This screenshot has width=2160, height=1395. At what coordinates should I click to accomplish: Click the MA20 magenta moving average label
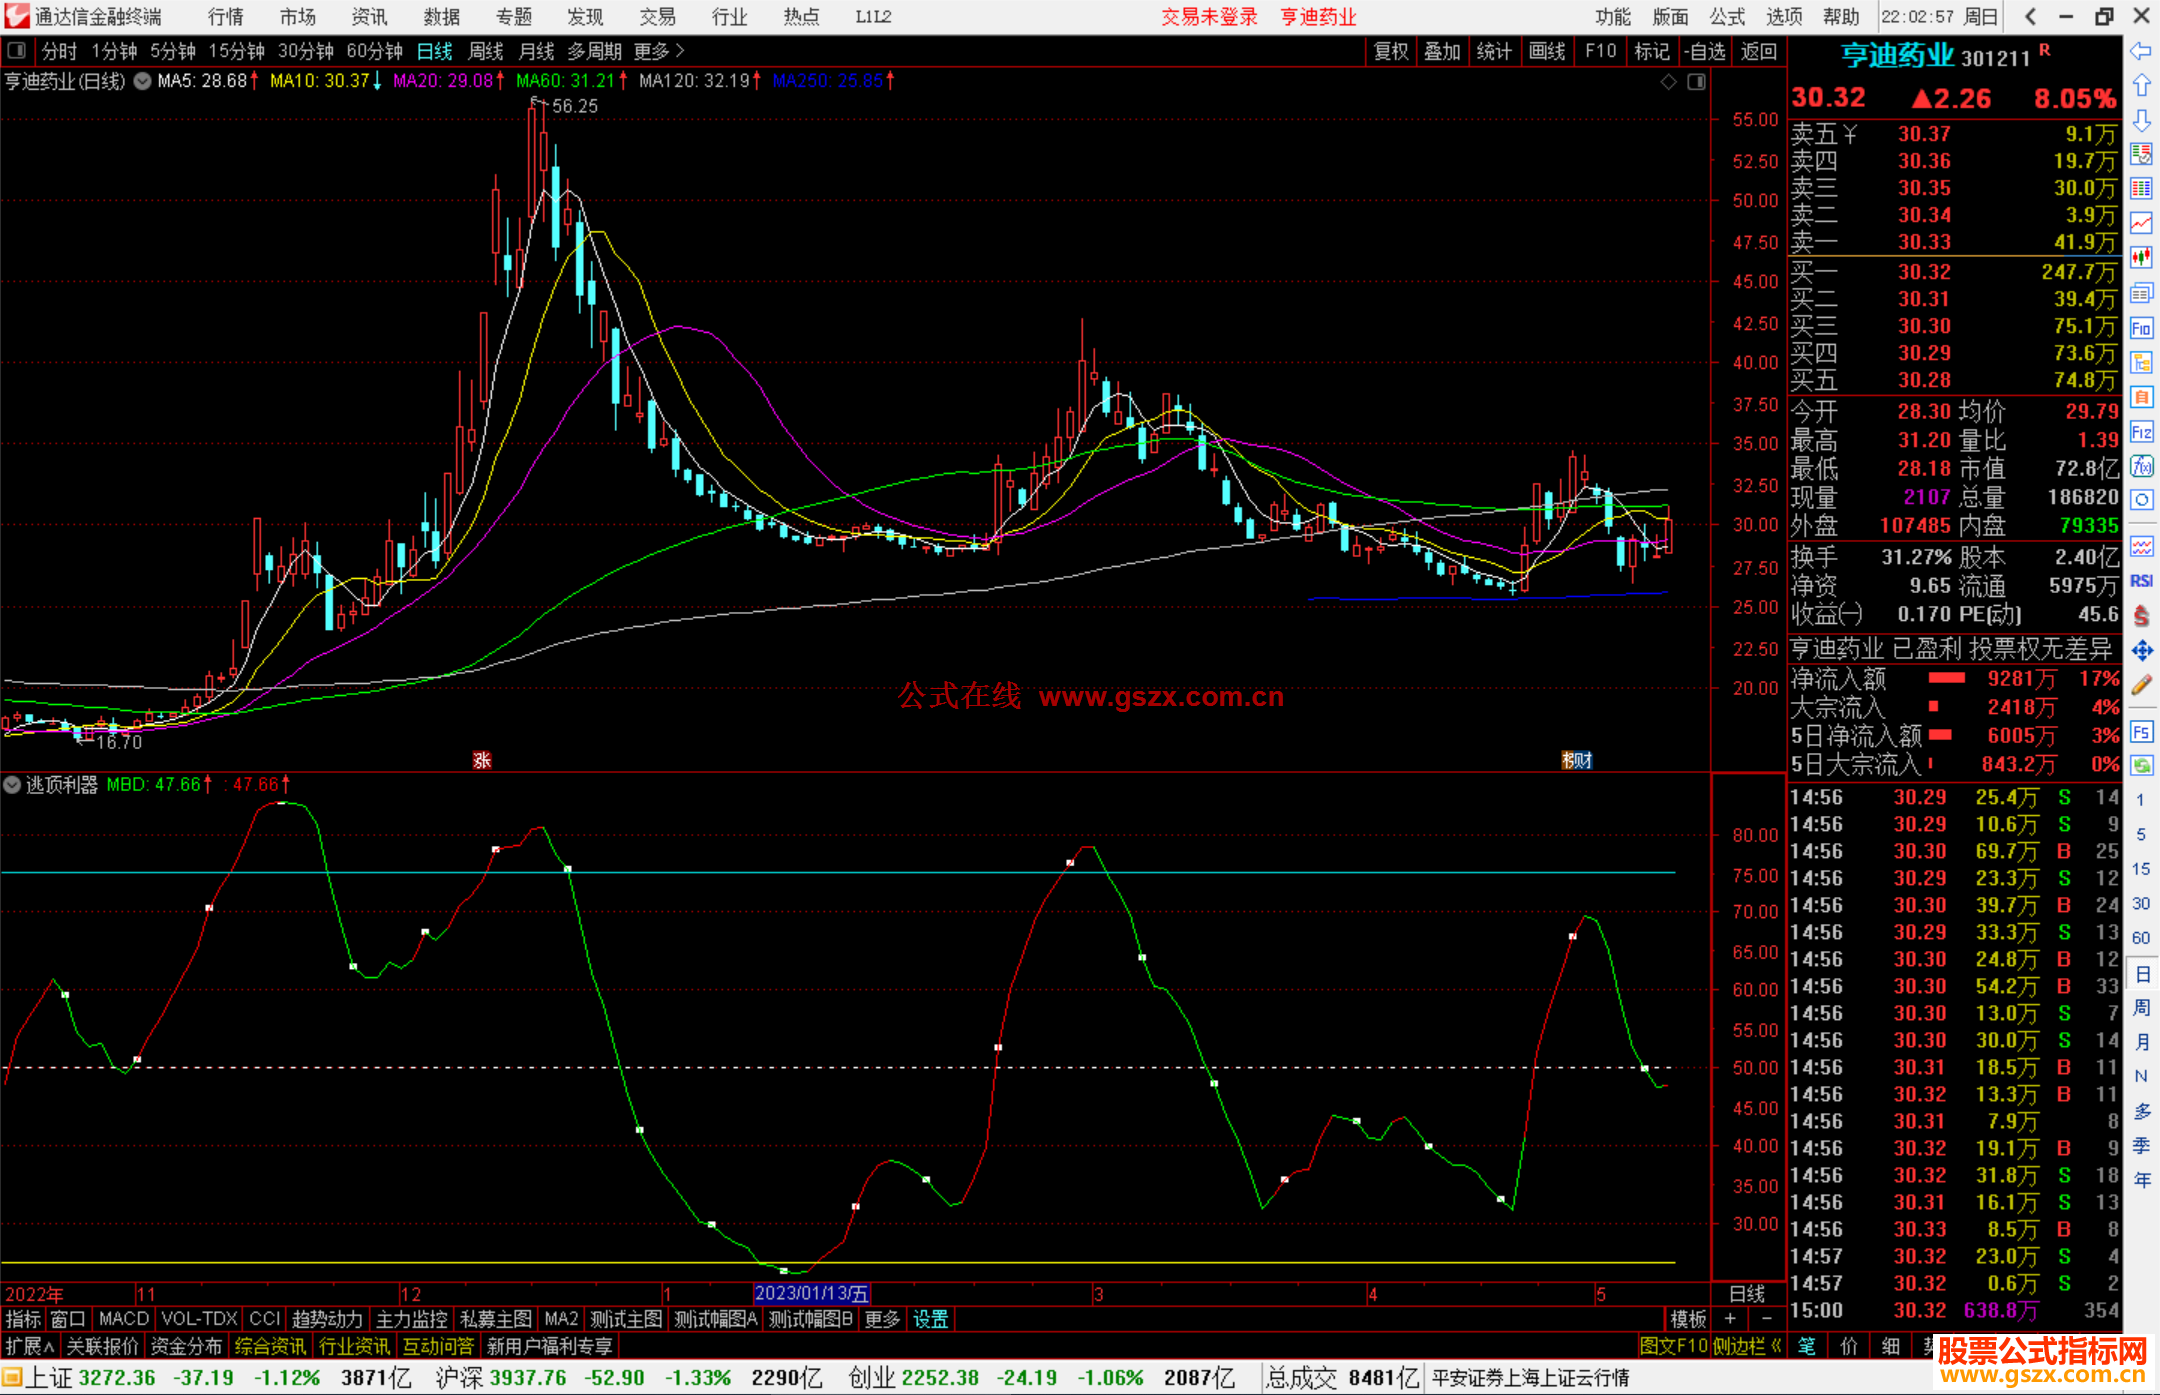442,81
